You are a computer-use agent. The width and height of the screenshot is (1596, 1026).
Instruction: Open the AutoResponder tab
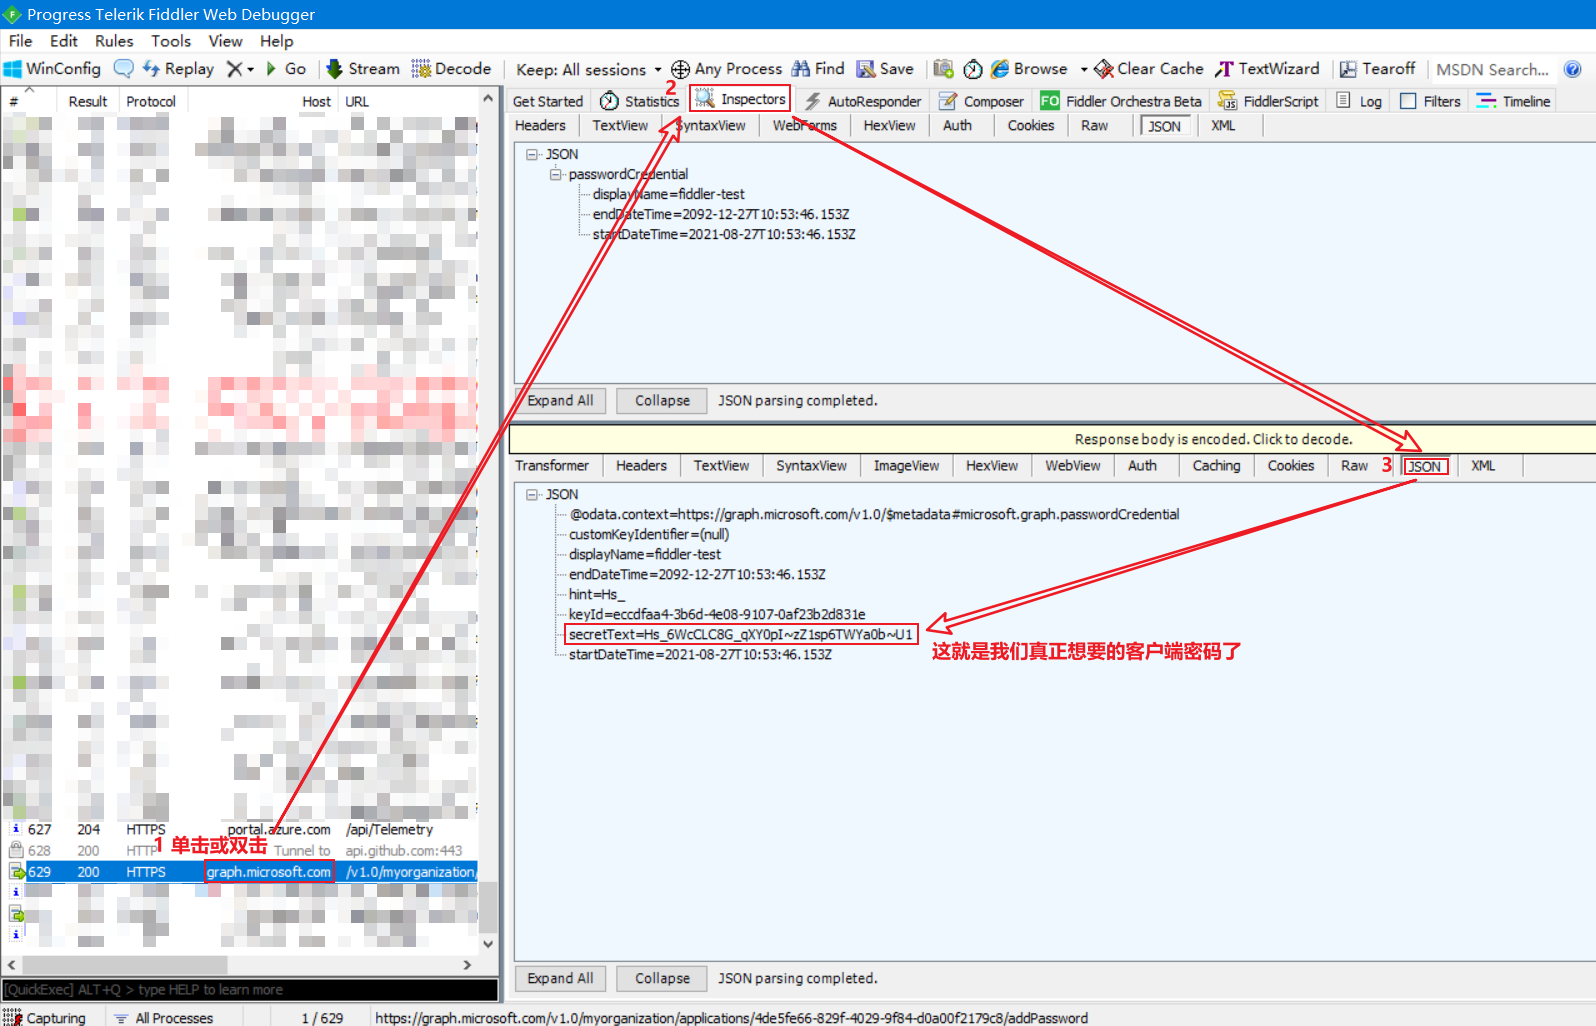[x=863, y=101]
